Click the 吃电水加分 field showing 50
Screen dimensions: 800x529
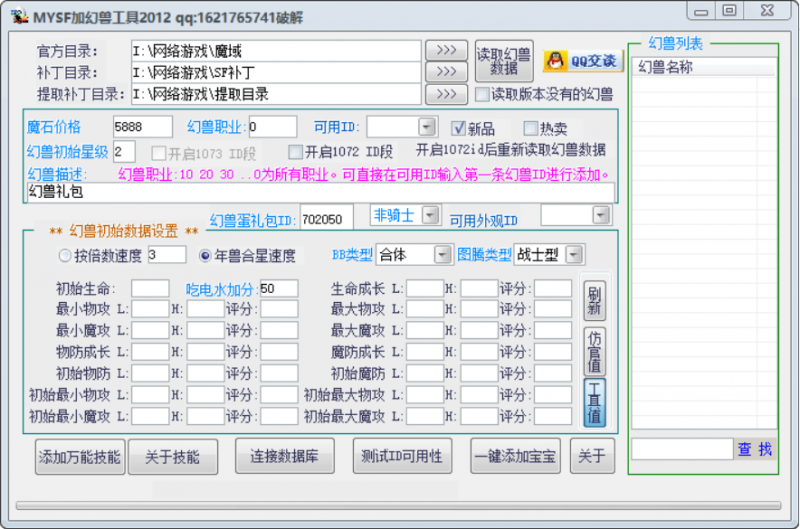(279, 288)
